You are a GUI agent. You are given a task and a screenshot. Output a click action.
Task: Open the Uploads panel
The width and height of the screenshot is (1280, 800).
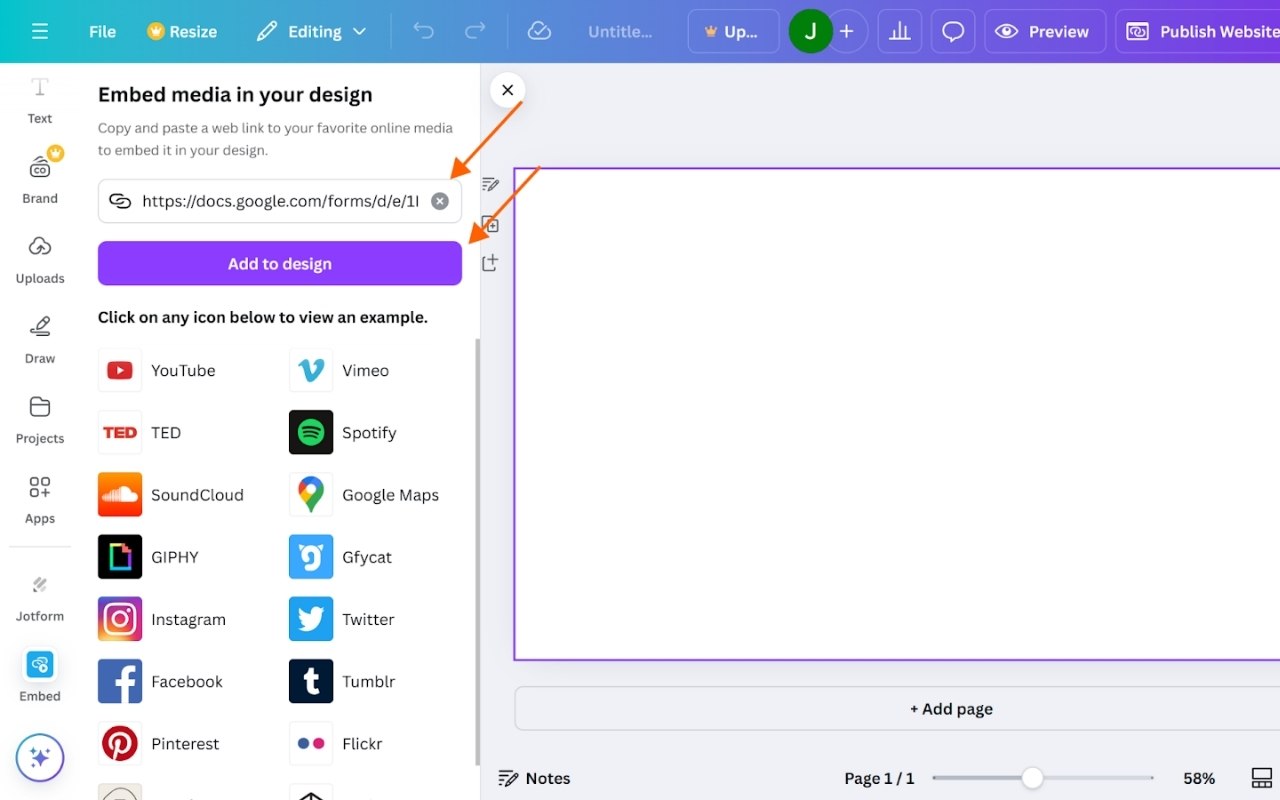click(39, 260)
